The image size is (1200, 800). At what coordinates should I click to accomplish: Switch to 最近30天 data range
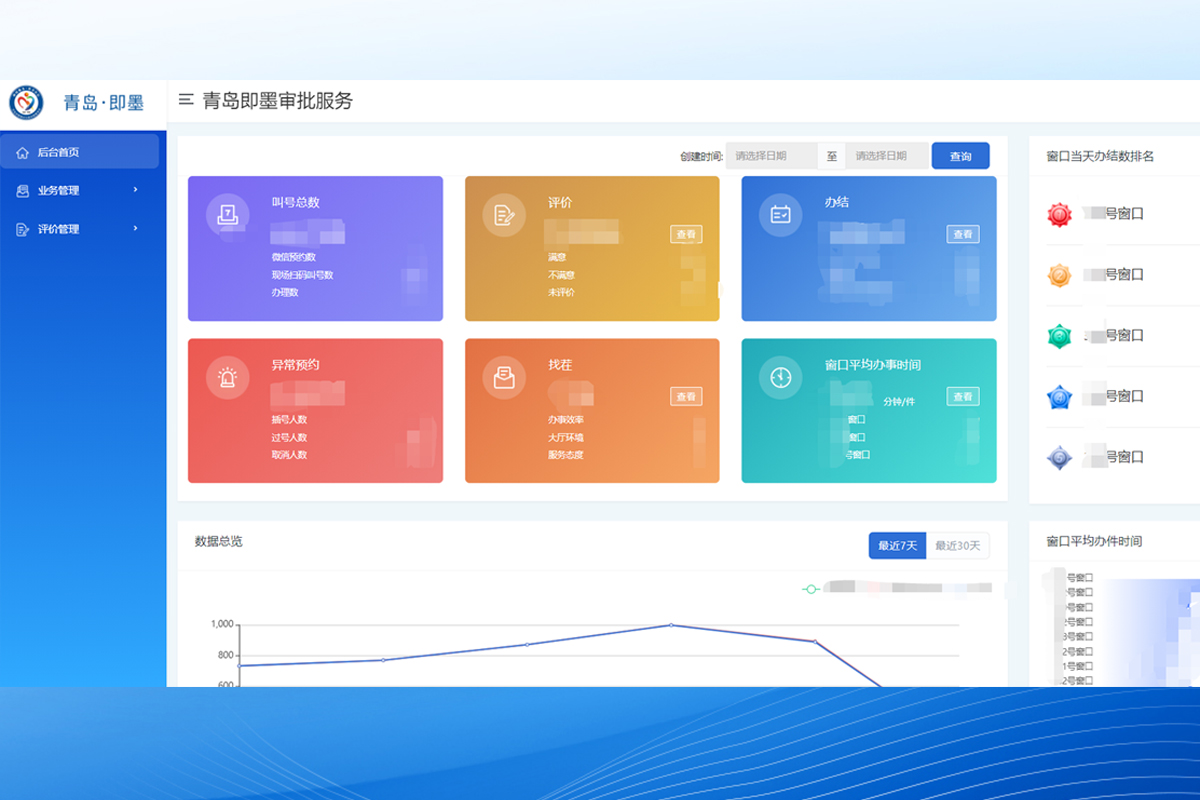[x=958, y=546]
